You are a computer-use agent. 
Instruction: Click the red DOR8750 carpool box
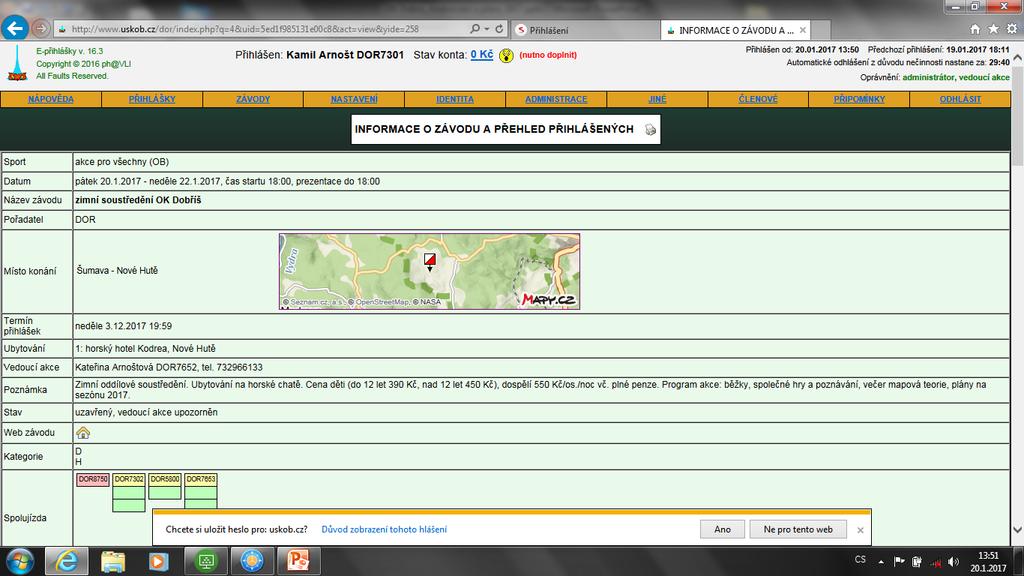click(x=93, y=479)
